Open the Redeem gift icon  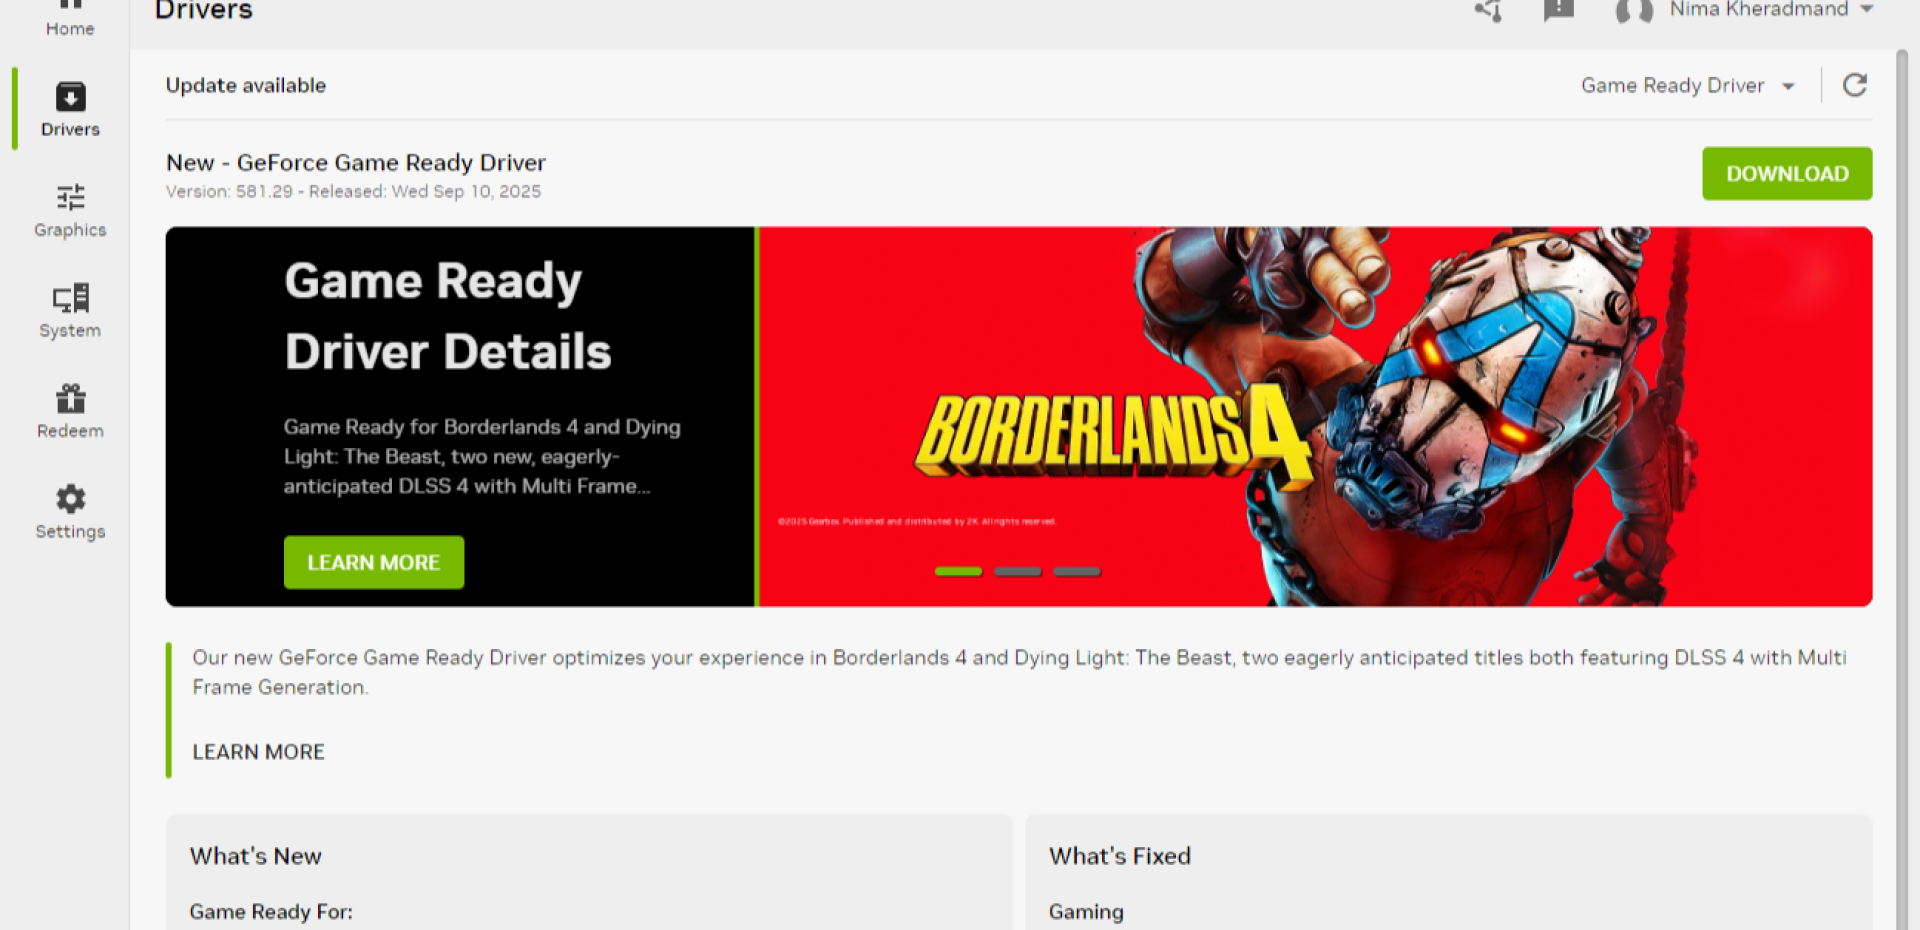(x=70, y=398)
